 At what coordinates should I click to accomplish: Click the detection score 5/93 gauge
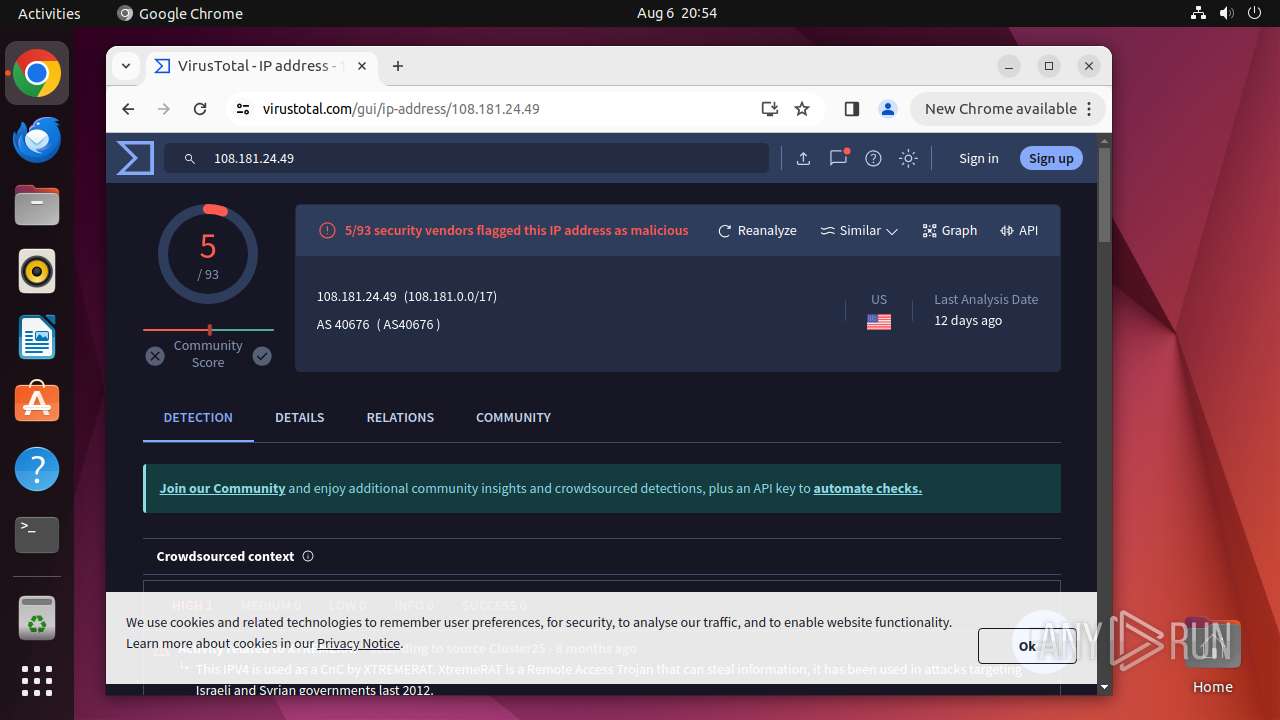pyautogui.click(x=208, y=254)
